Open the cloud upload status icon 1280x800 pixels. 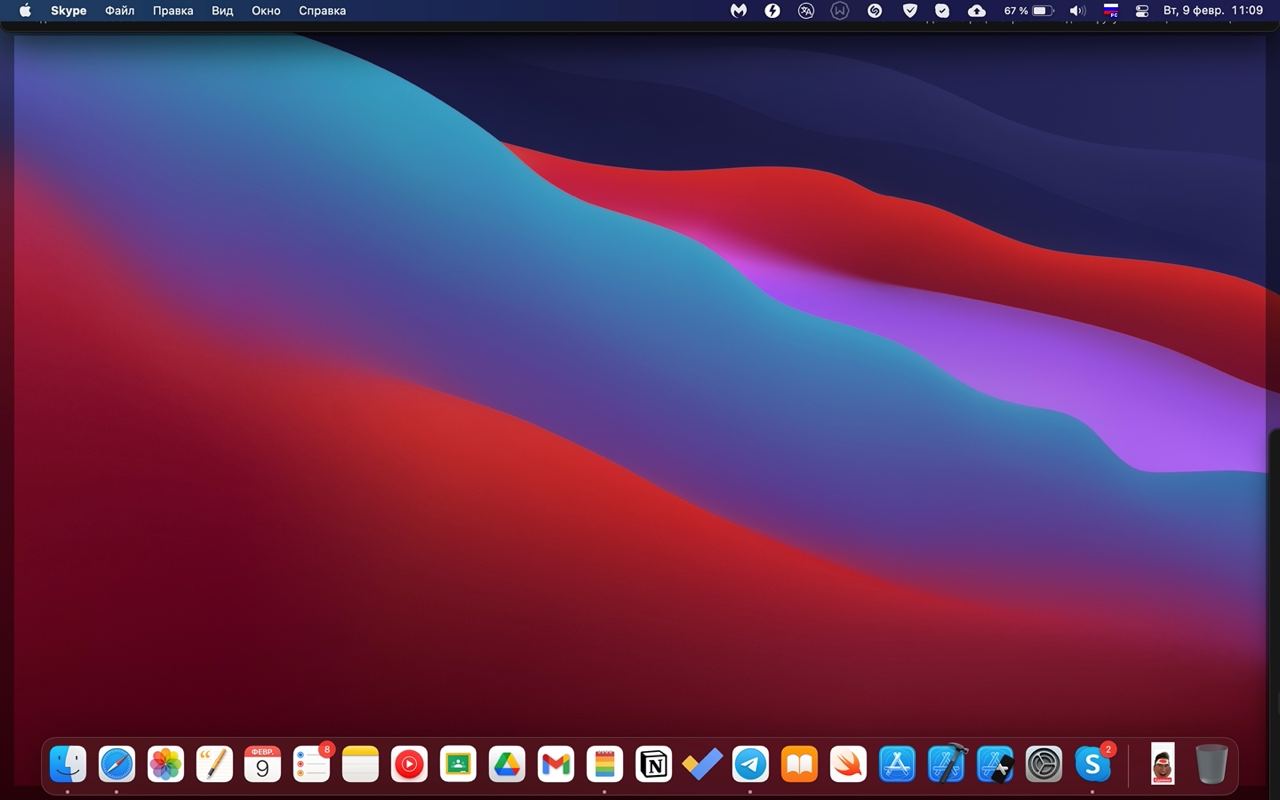pos(977,10)
